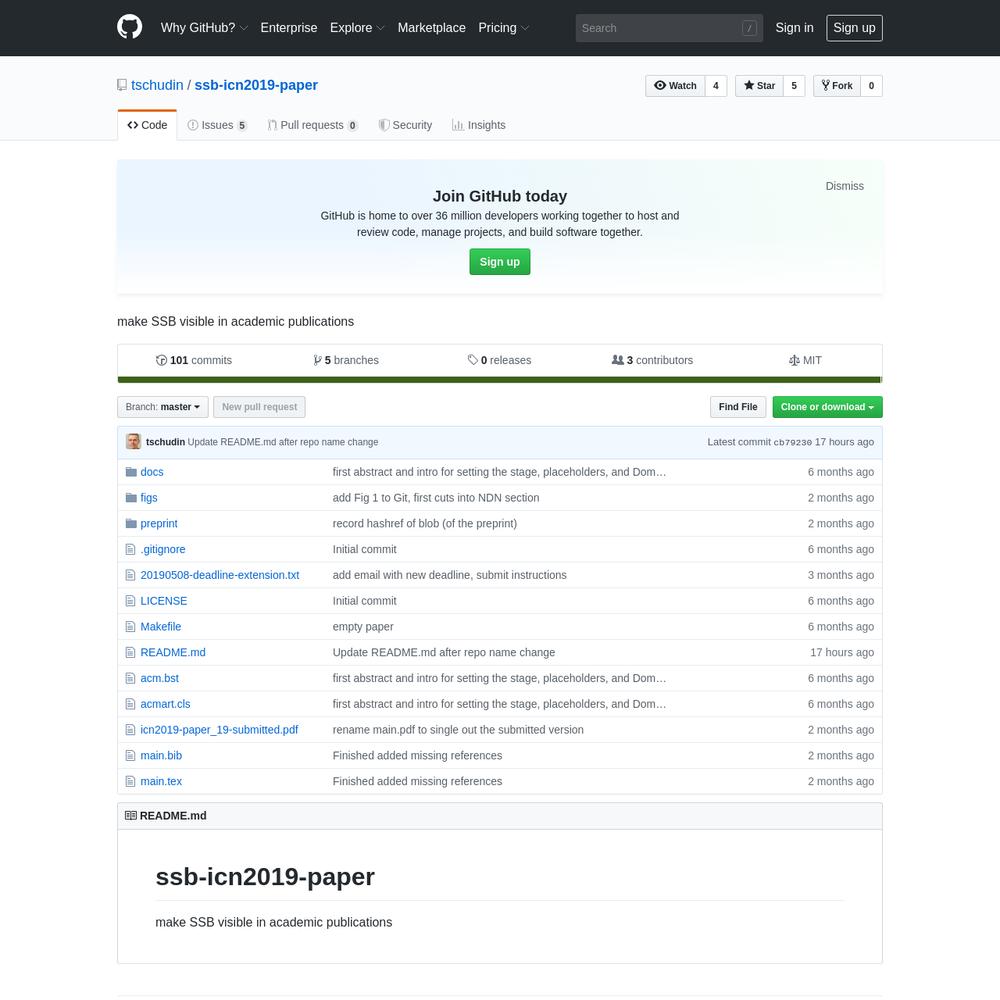The height and width of the screenshot is (1000, 1000).
Task: Click the language bar below stats
Action: (x=499, y=380)
